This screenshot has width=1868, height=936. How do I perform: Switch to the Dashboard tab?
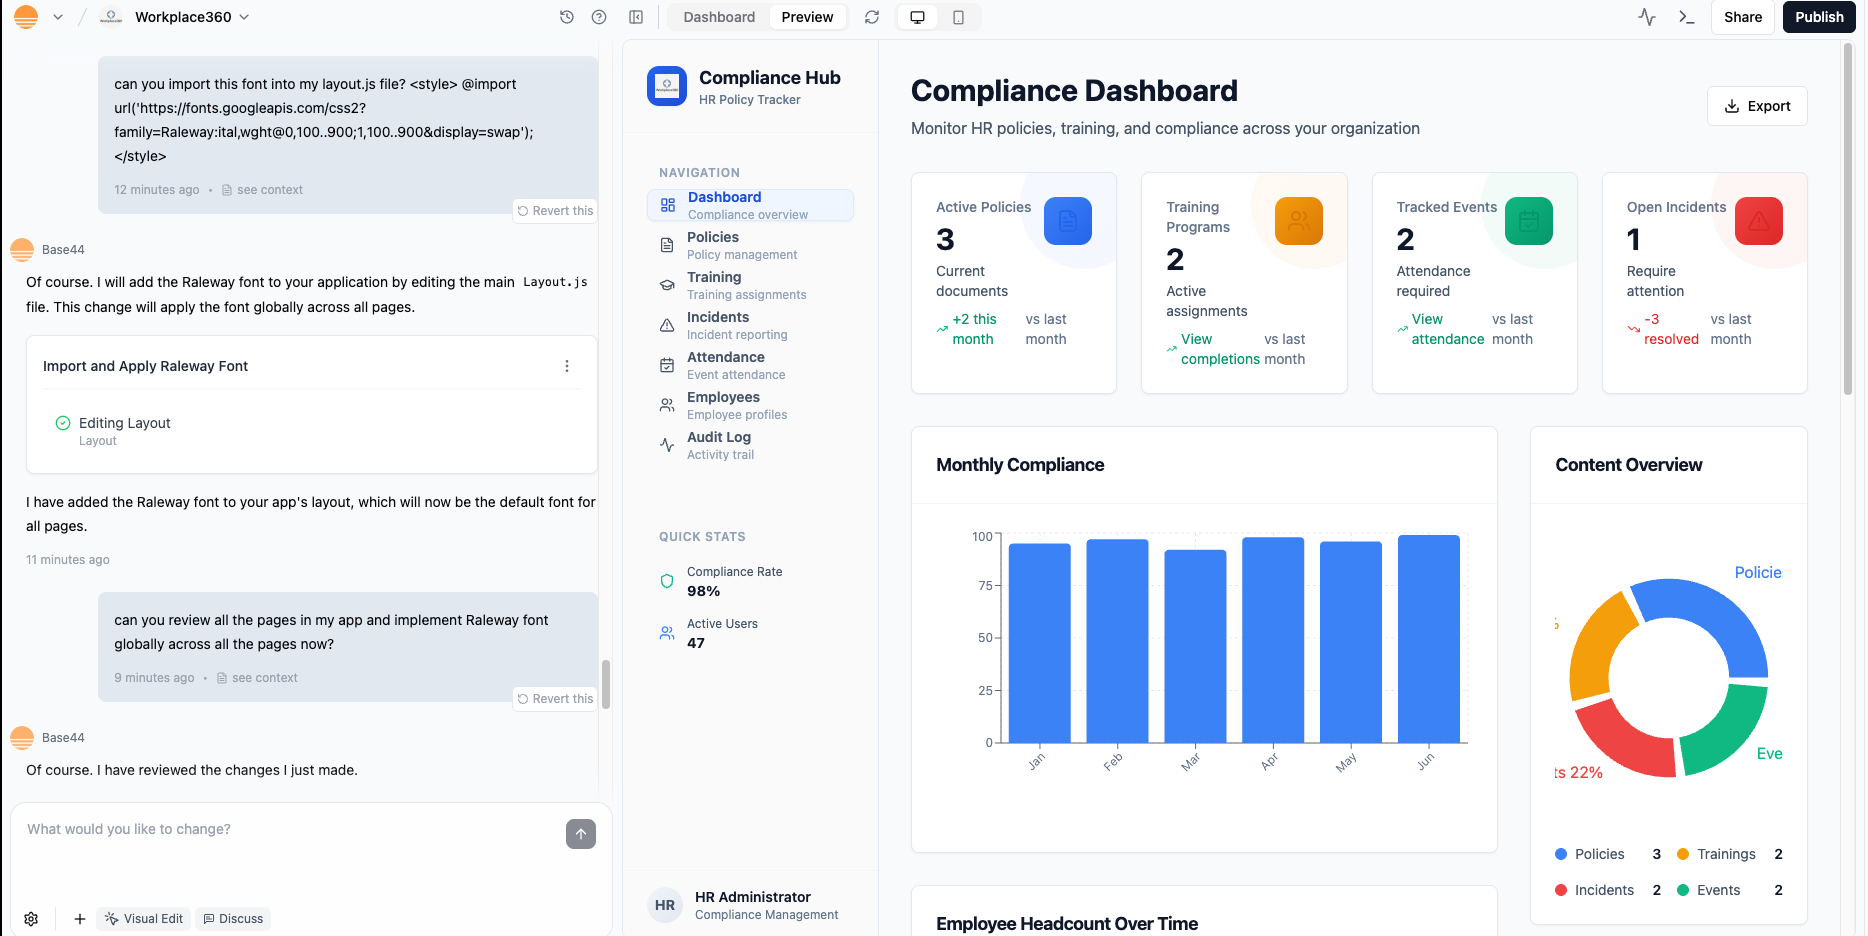(x=719, y=17)
